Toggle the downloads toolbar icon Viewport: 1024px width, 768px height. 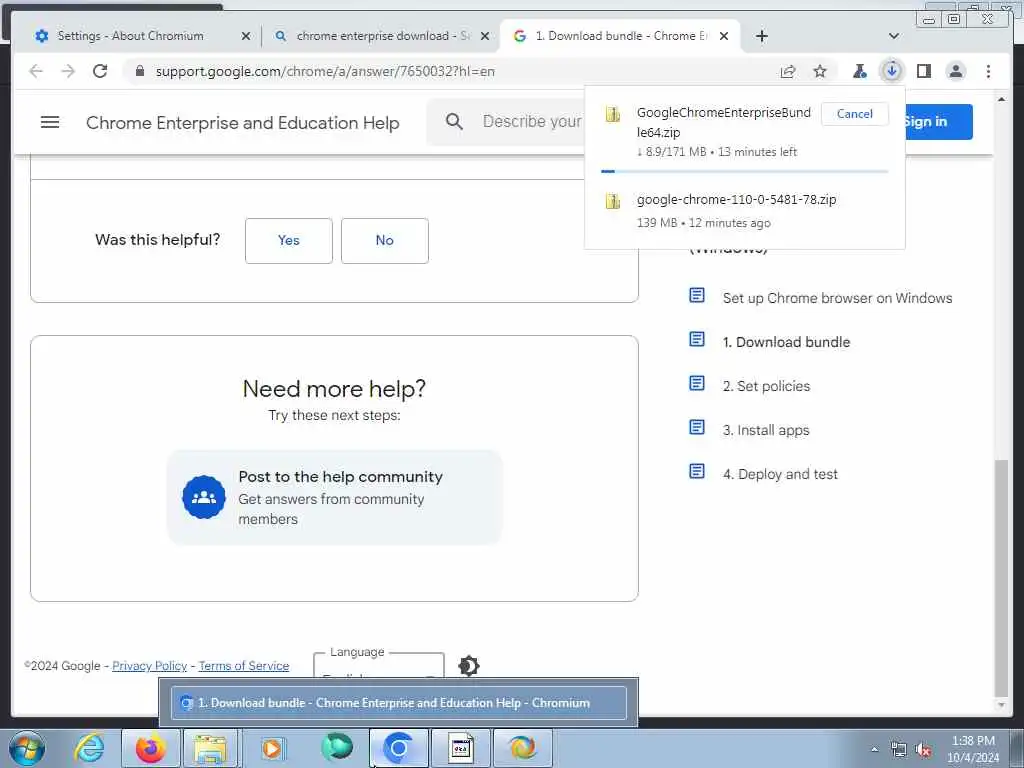(x=891, y=71)
